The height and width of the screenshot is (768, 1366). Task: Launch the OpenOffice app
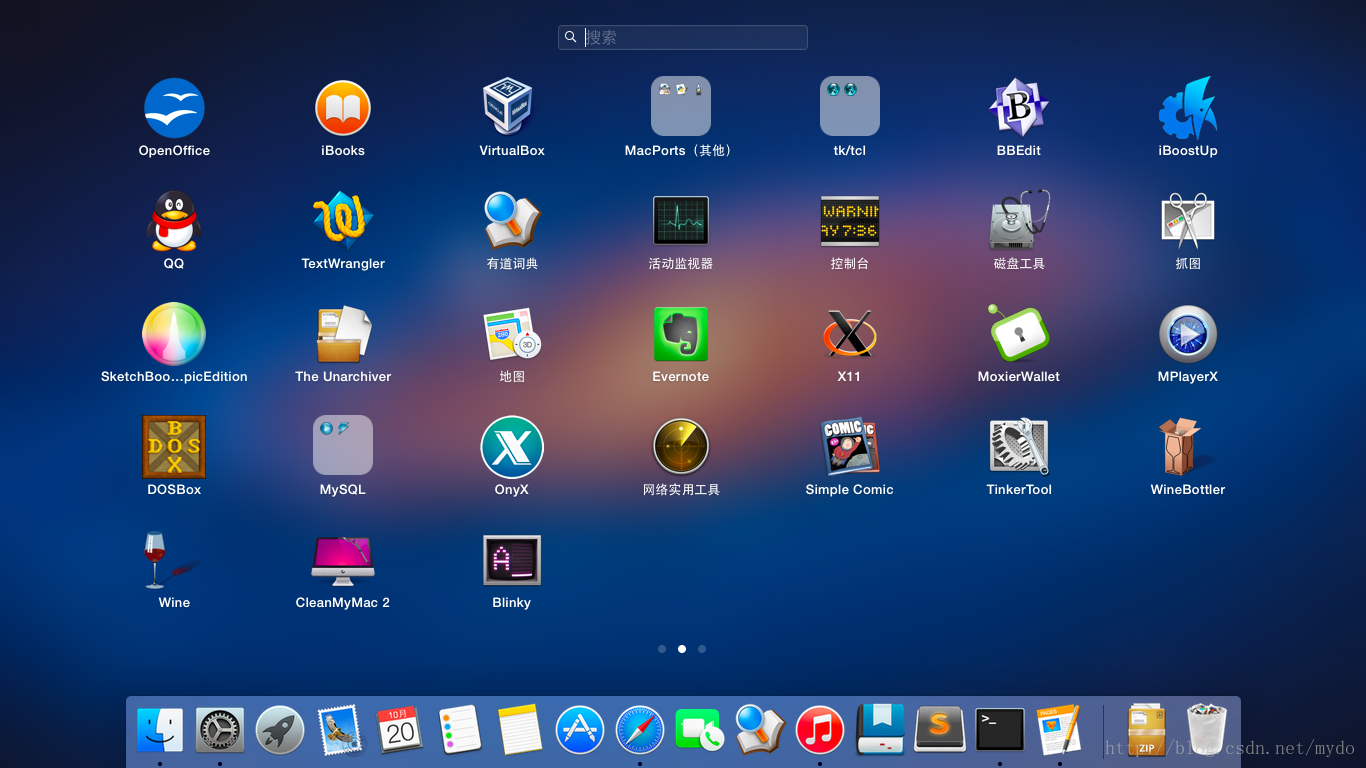click(174, 108)
